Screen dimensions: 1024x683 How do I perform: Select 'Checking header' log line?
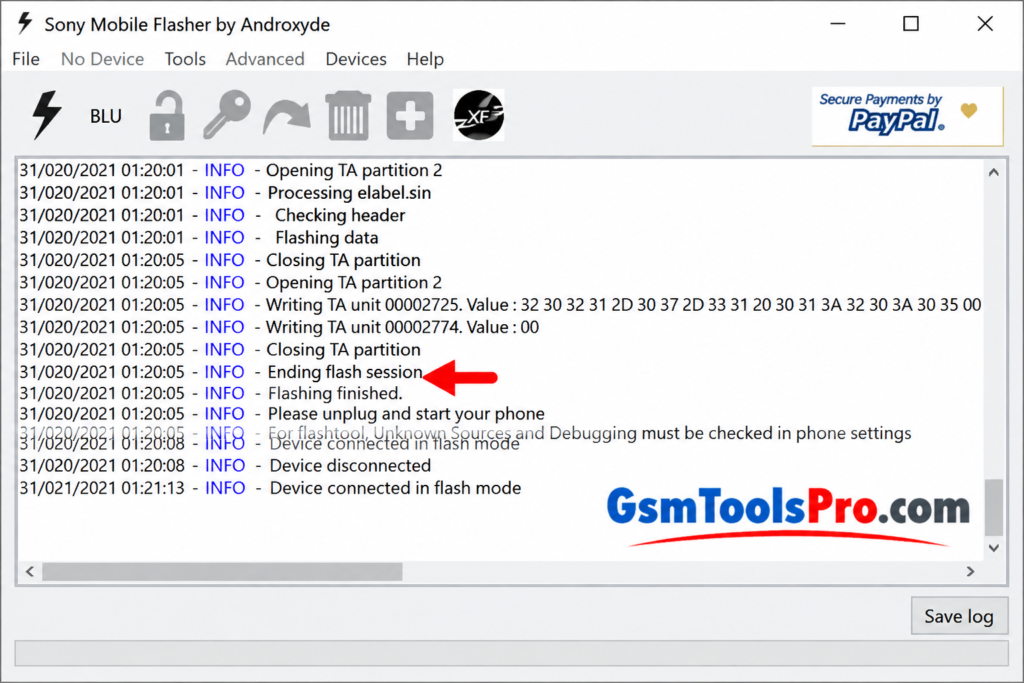point(212,215)
